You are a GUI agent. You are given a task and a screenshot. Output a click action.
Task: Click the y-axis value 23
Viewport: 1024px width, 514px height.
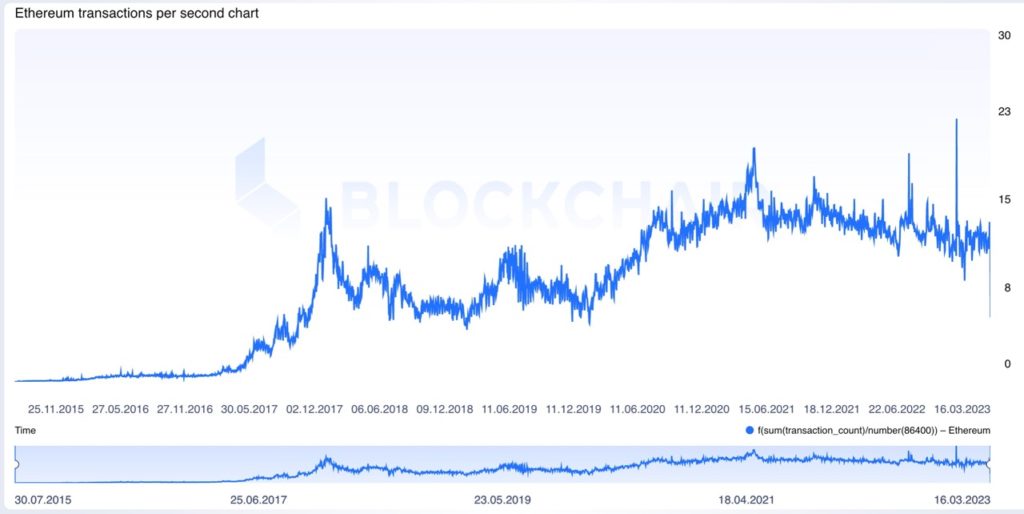[1004, 112]
